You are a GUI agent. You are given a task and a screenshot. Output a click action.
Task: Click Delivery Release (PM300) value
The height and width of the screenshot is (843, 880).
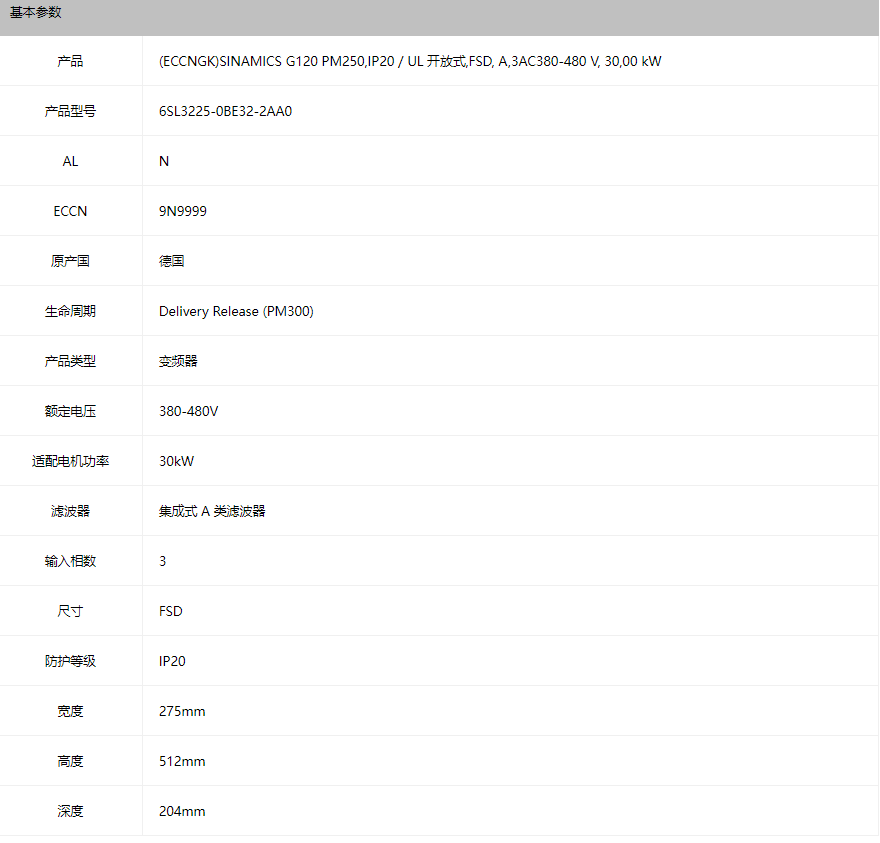pos(236,311)
